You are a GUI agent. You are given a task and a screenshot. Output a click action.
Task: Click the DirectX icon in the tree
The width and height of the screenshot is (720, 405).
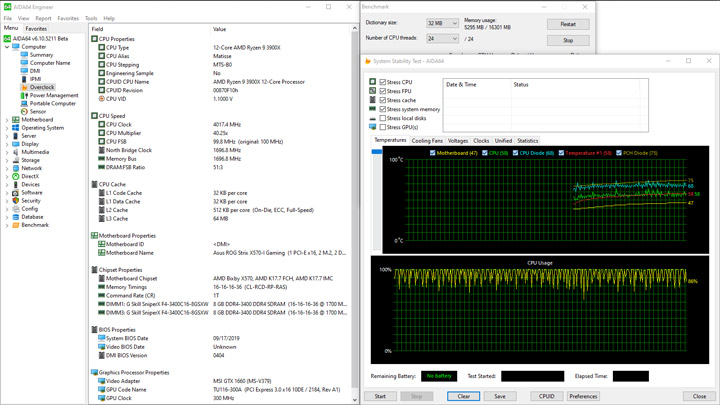pyautogui.click(x=15, y=176)
